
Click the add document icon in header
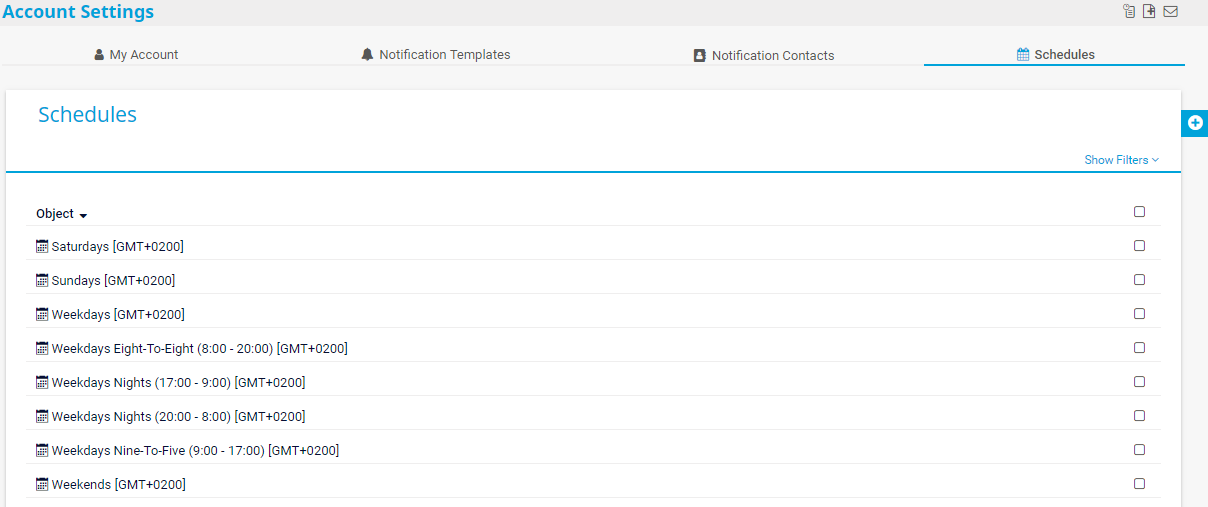(x=1150, y=12)
